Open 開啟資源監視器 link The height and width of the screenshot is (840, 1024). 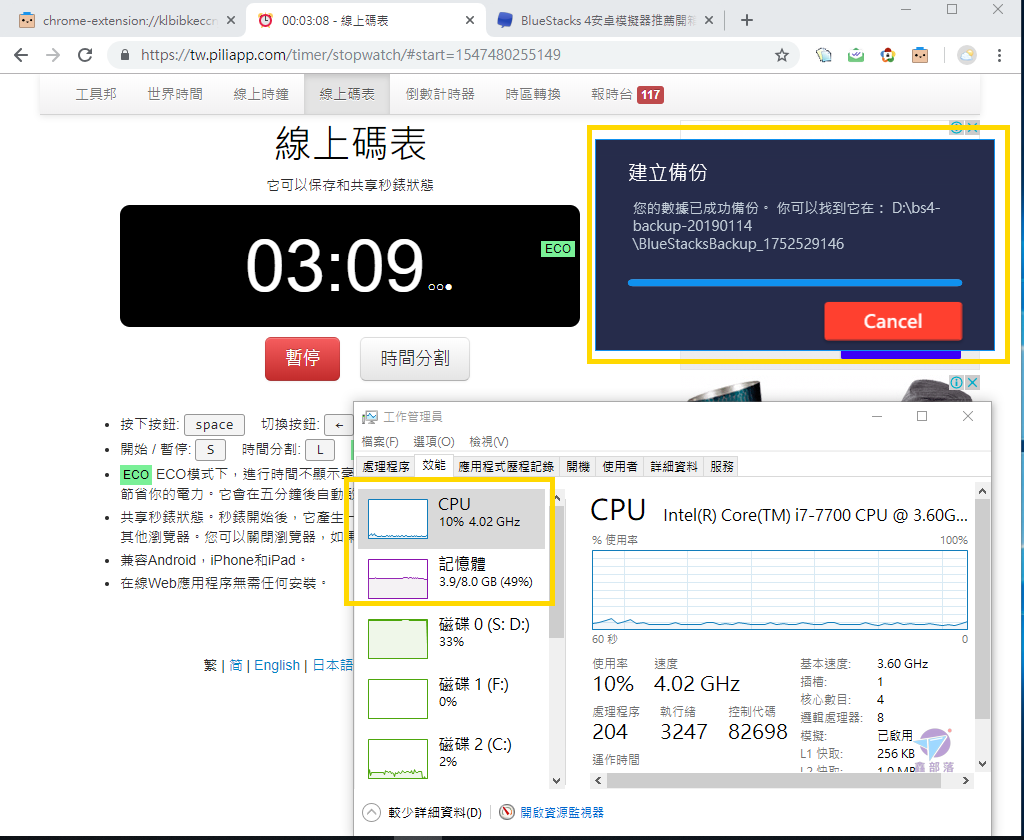pyautogui.click(x=562, y=812)
